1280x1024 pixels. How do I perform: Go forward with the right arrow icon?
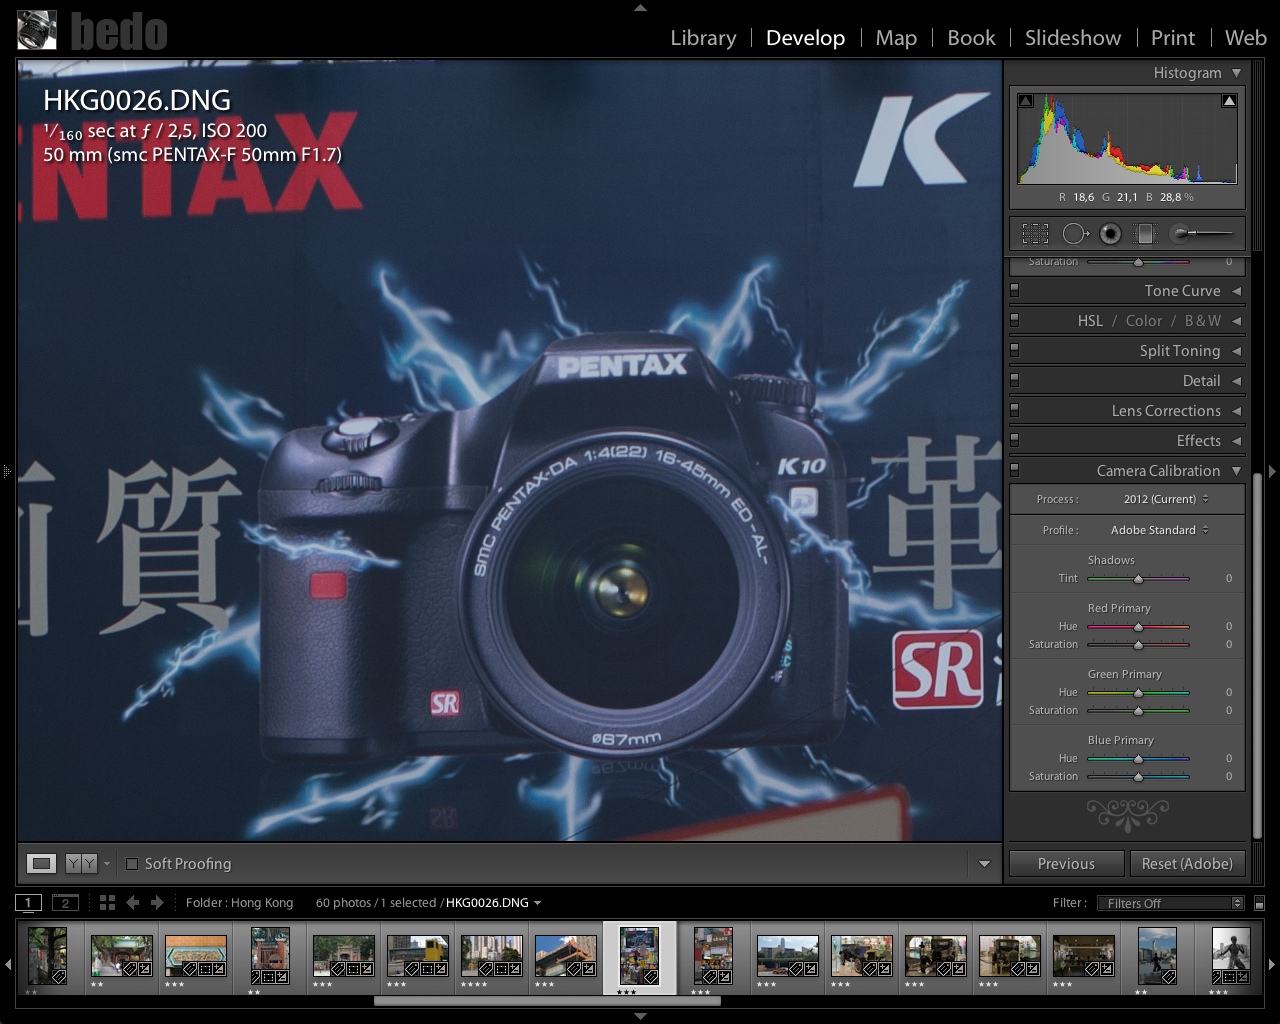tap(157, 903)
